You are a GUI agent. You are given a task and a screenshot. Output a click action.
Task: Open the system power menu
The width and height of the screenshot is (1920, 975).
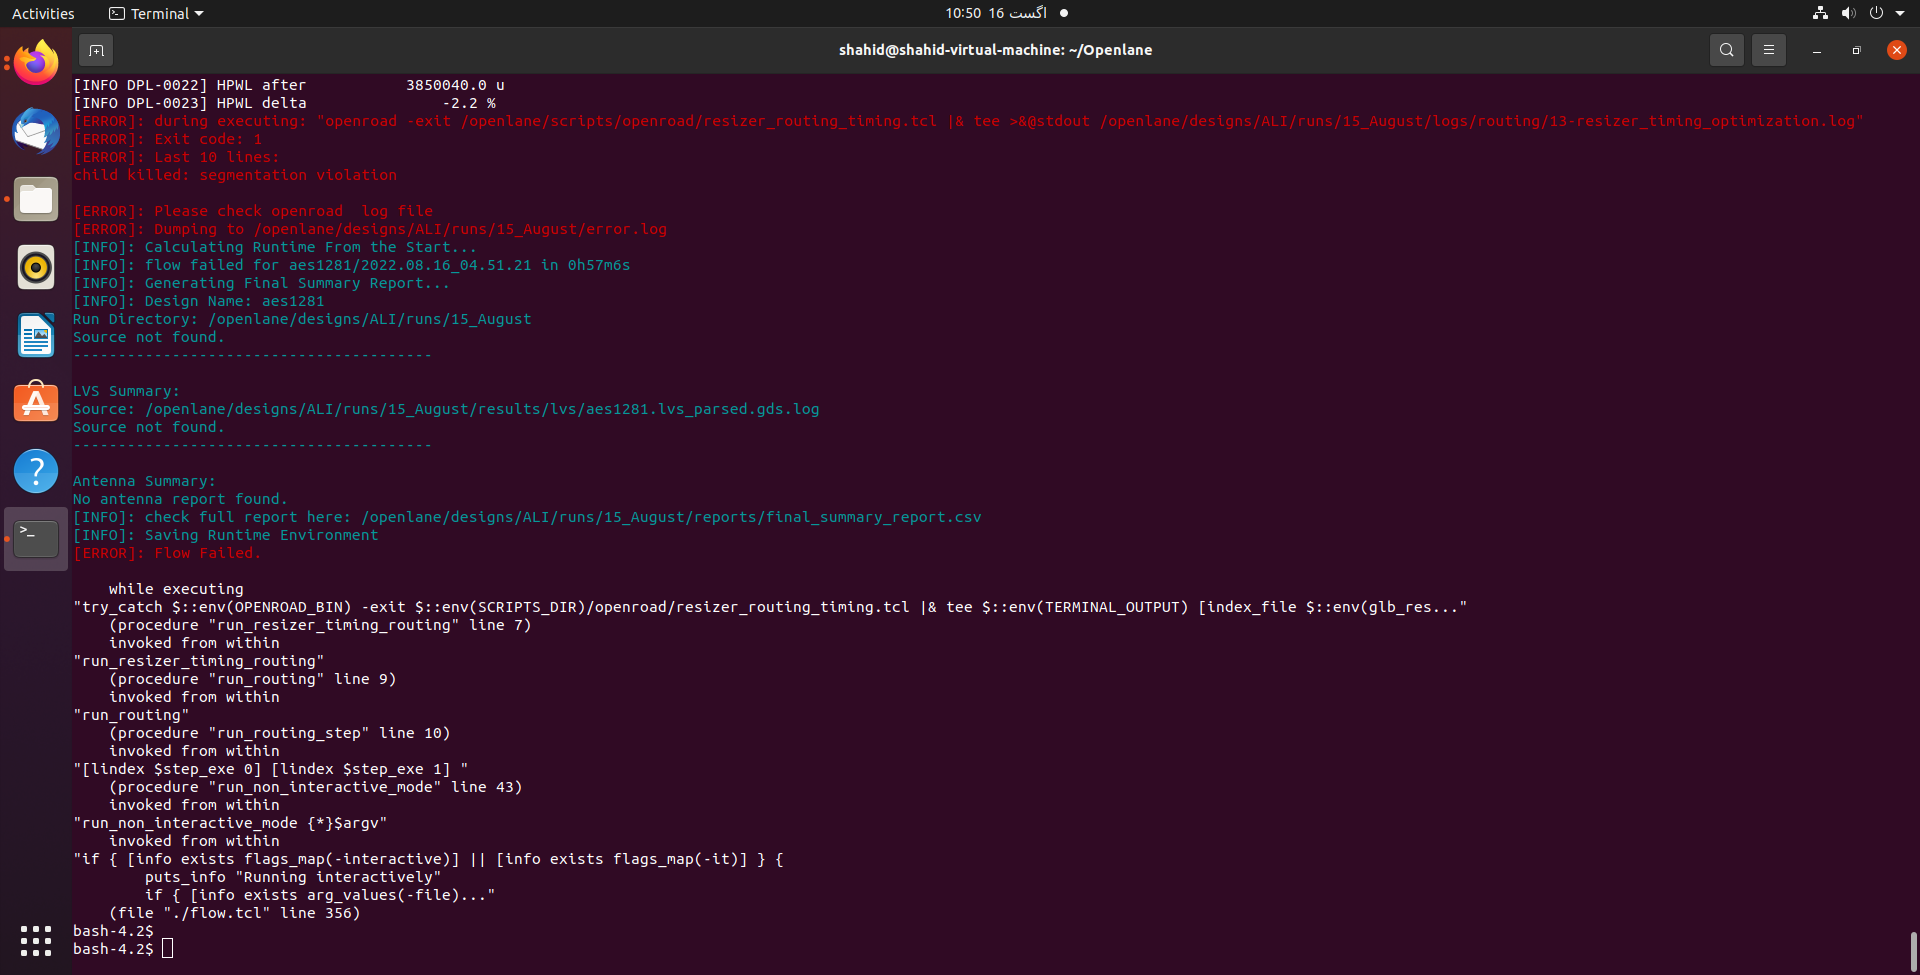tap(1878, 13)
